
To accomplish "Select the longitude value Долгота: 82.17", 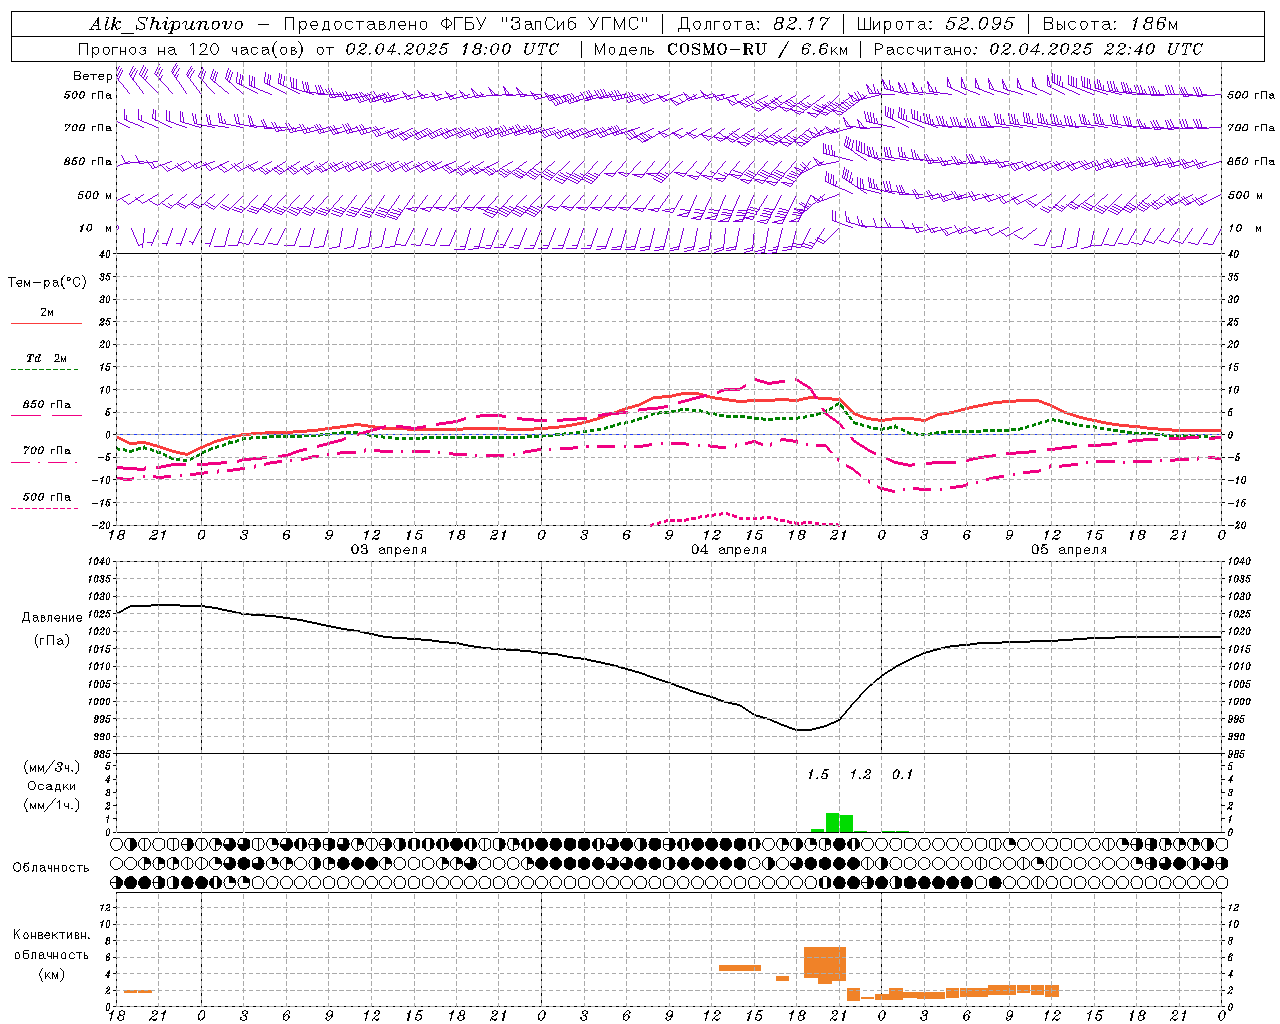I will 753,24.
